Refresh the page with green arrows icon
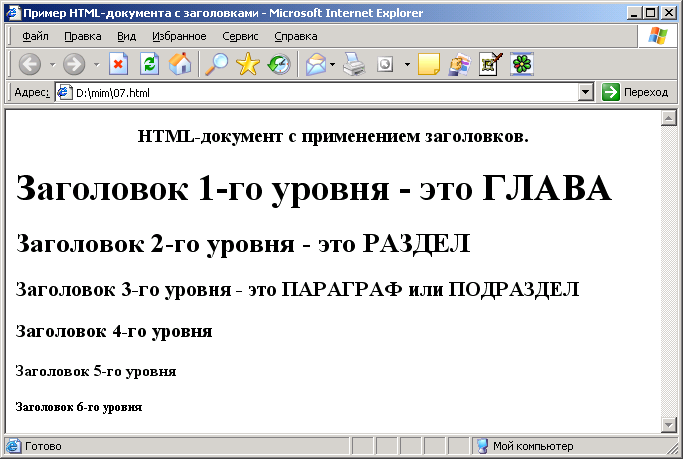 click(149, 64)
